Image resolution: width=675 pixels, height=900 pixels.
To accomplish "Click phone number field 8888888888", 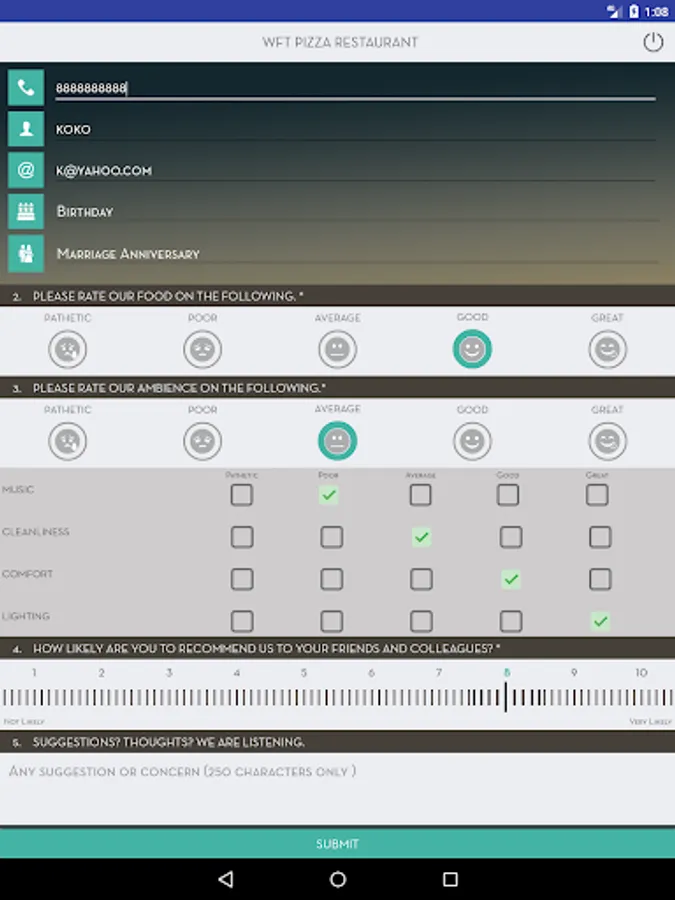I will click(355, 88).
